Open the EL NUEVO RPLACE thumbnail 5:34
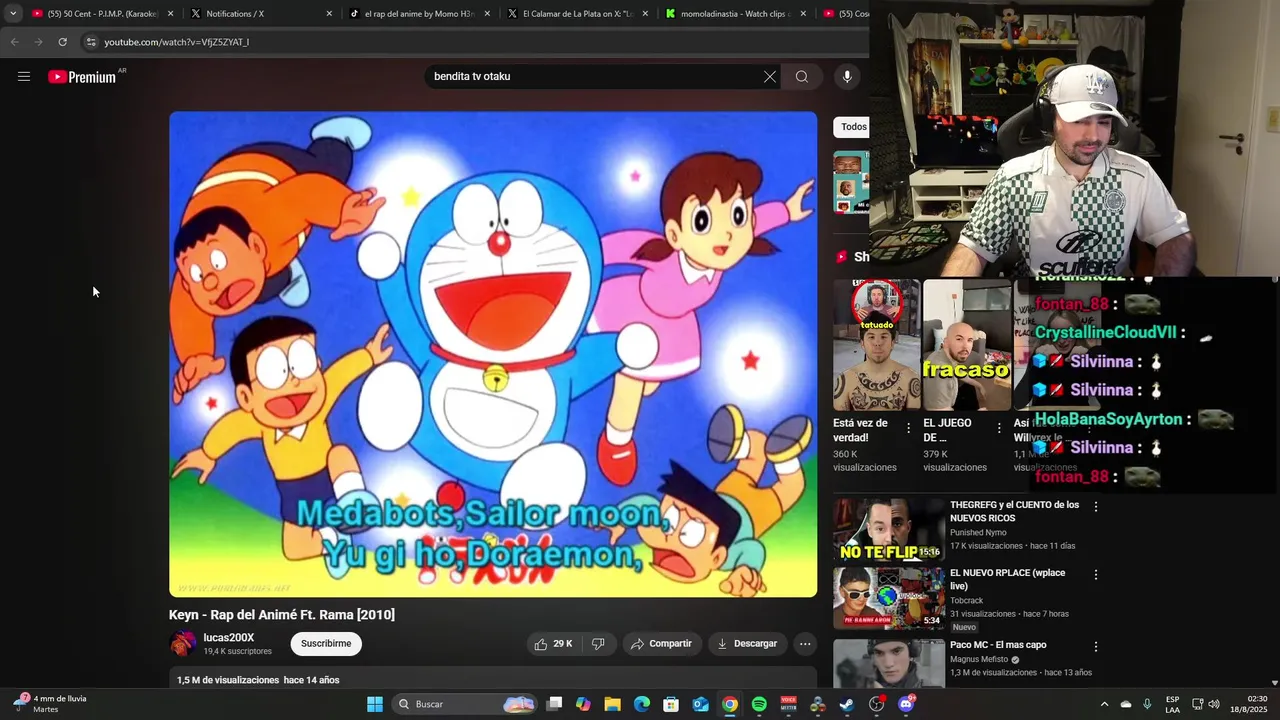Screen dimensions: 1280x720 (889, 598)
